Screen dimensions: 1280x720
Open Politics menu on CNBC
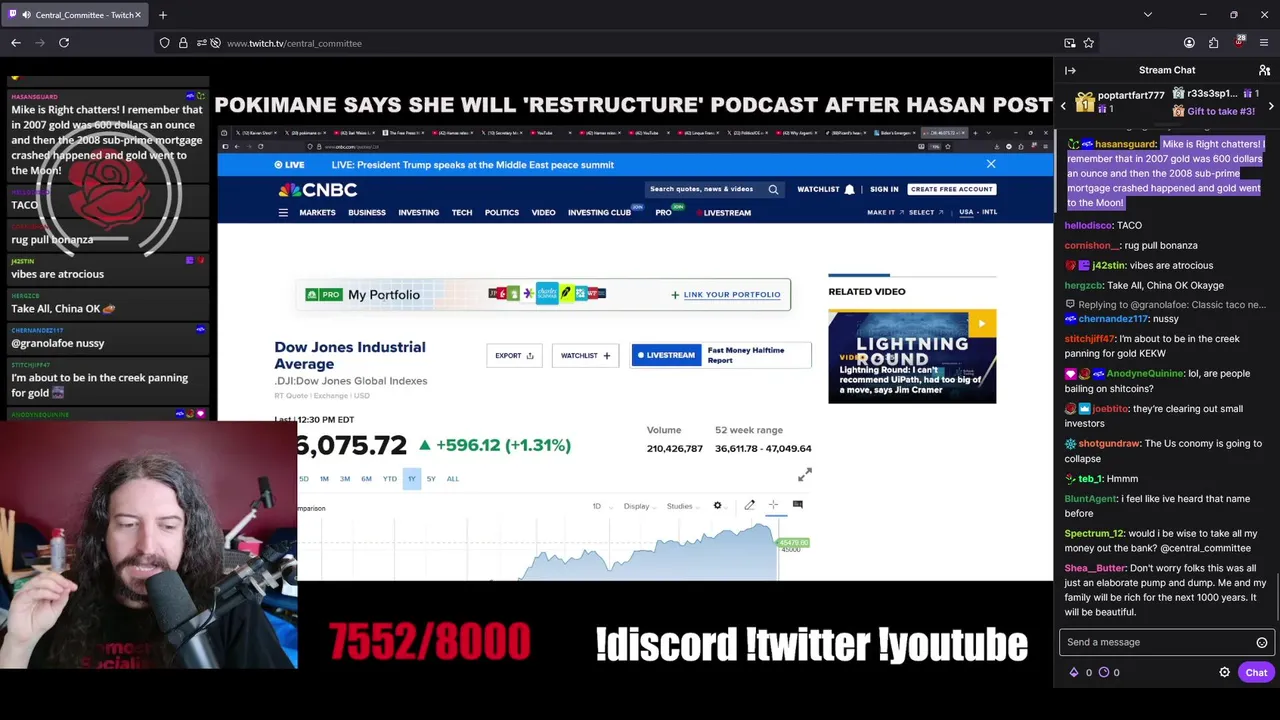click(x=502, y=213)
